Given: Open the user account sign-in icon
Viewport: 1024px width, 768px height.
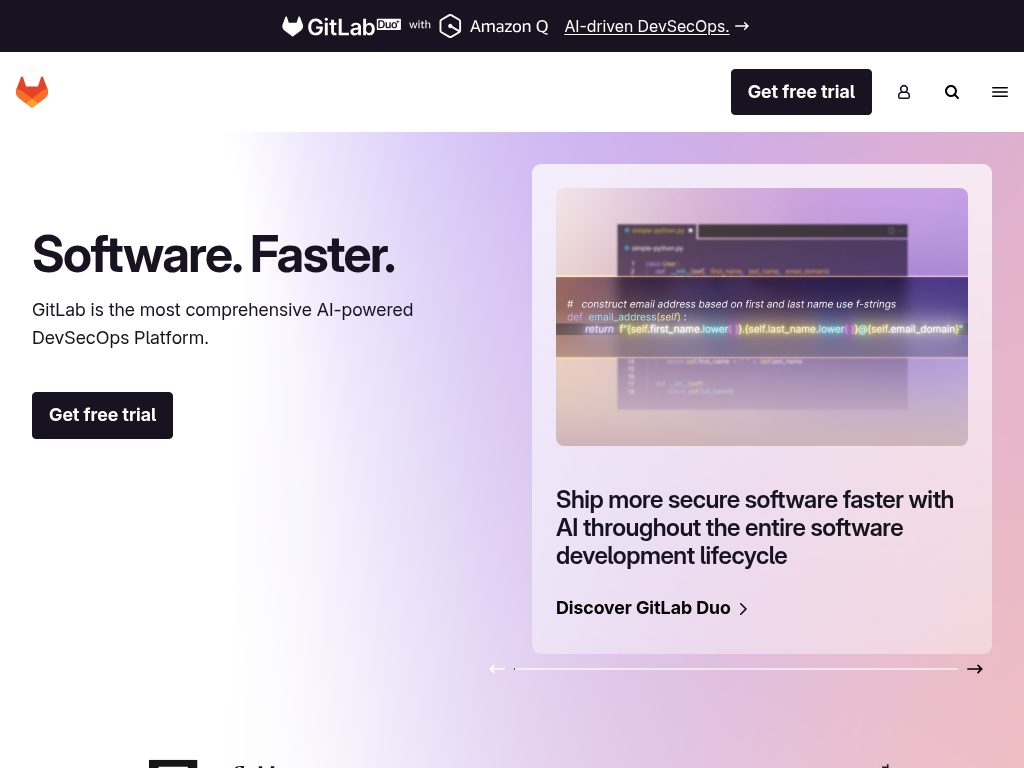Looking at the screenshot, I should 904,92.
